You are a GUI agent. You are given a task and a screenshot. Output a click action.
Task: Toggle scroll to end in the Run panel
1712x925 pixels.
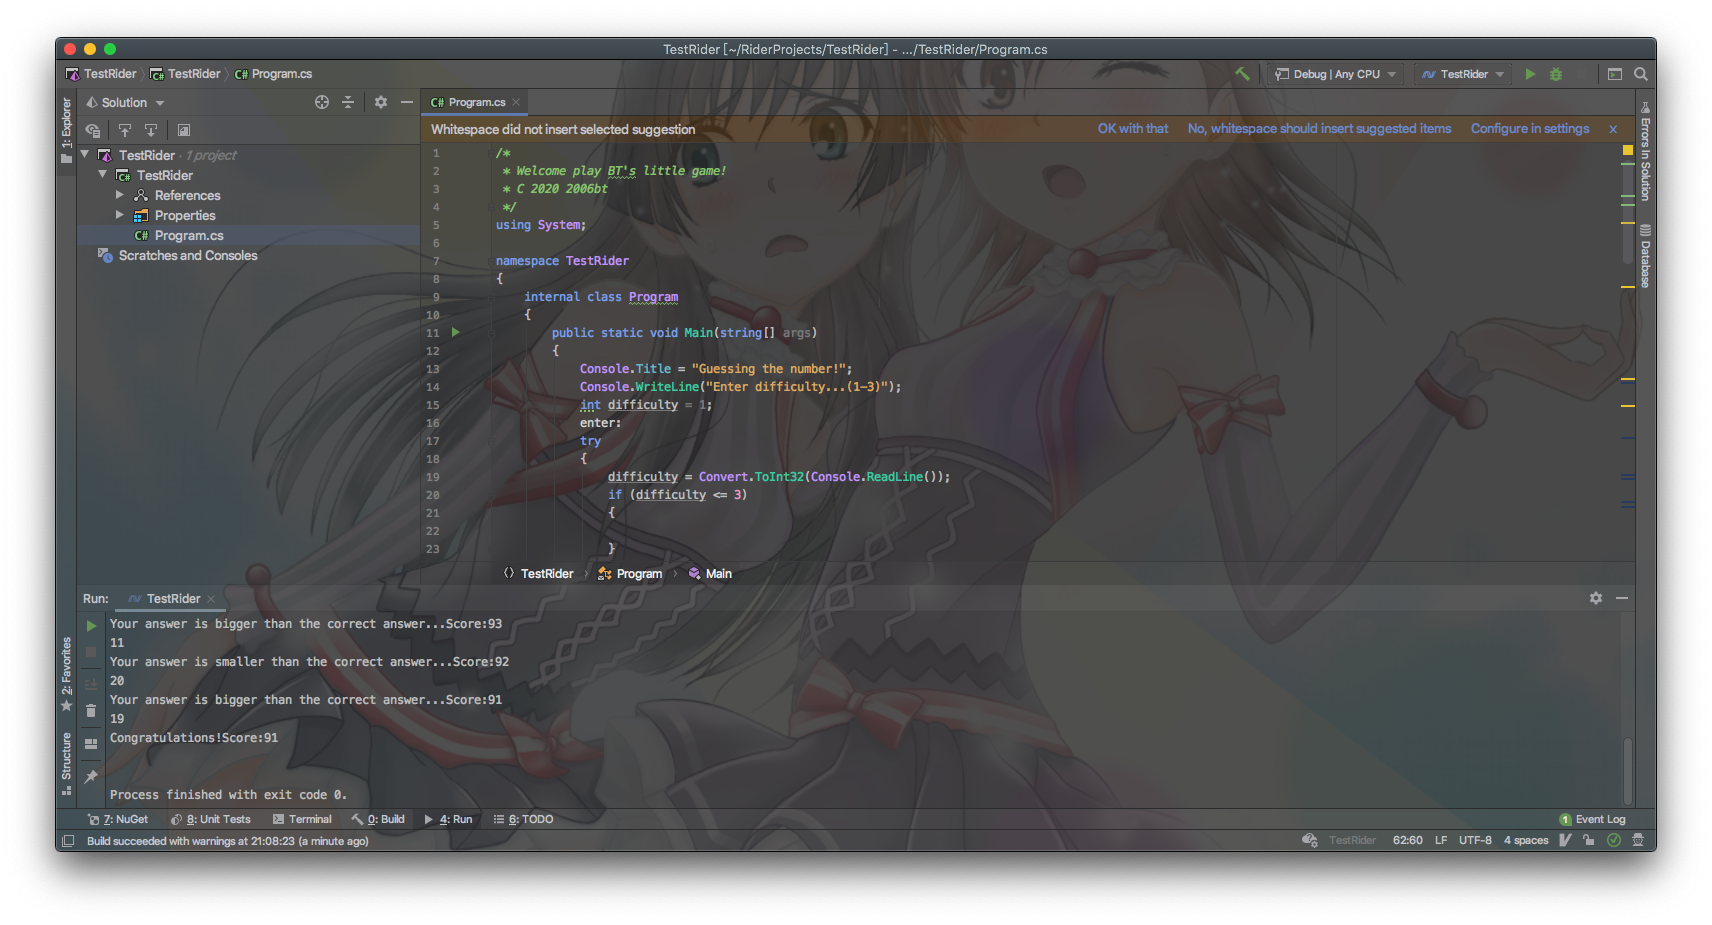point(91,685)
